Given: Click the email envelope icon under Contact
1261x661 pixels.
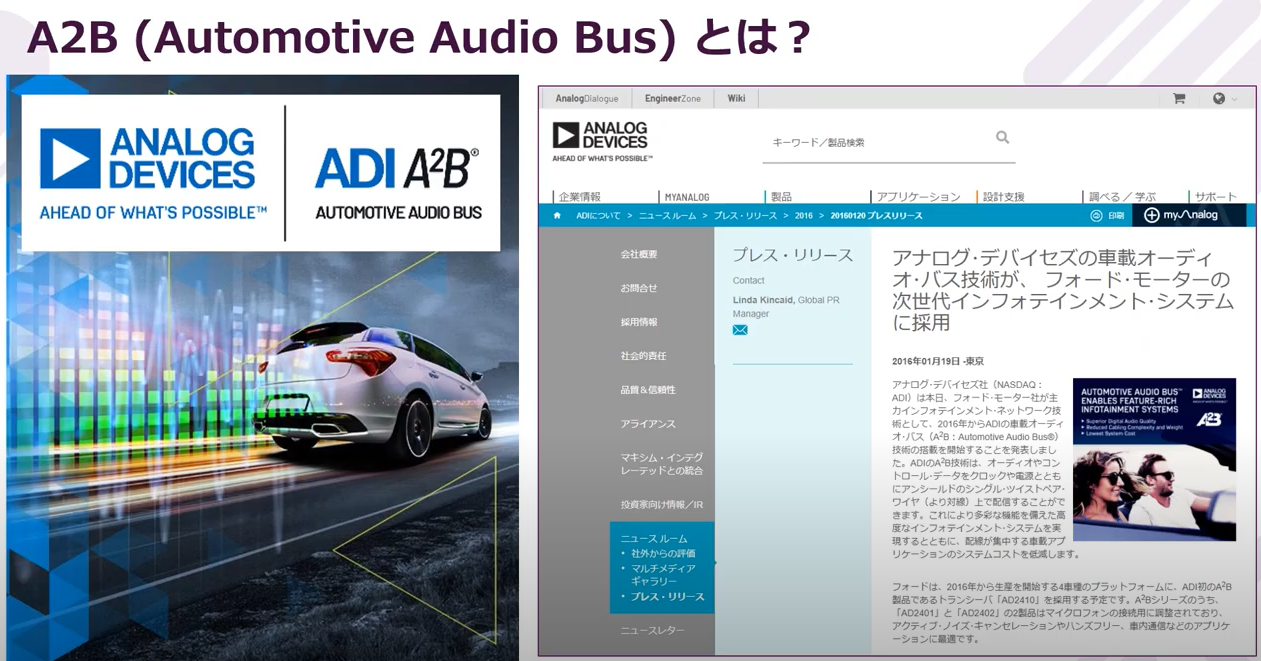Looking at the screenshot, I should (740, 330).
